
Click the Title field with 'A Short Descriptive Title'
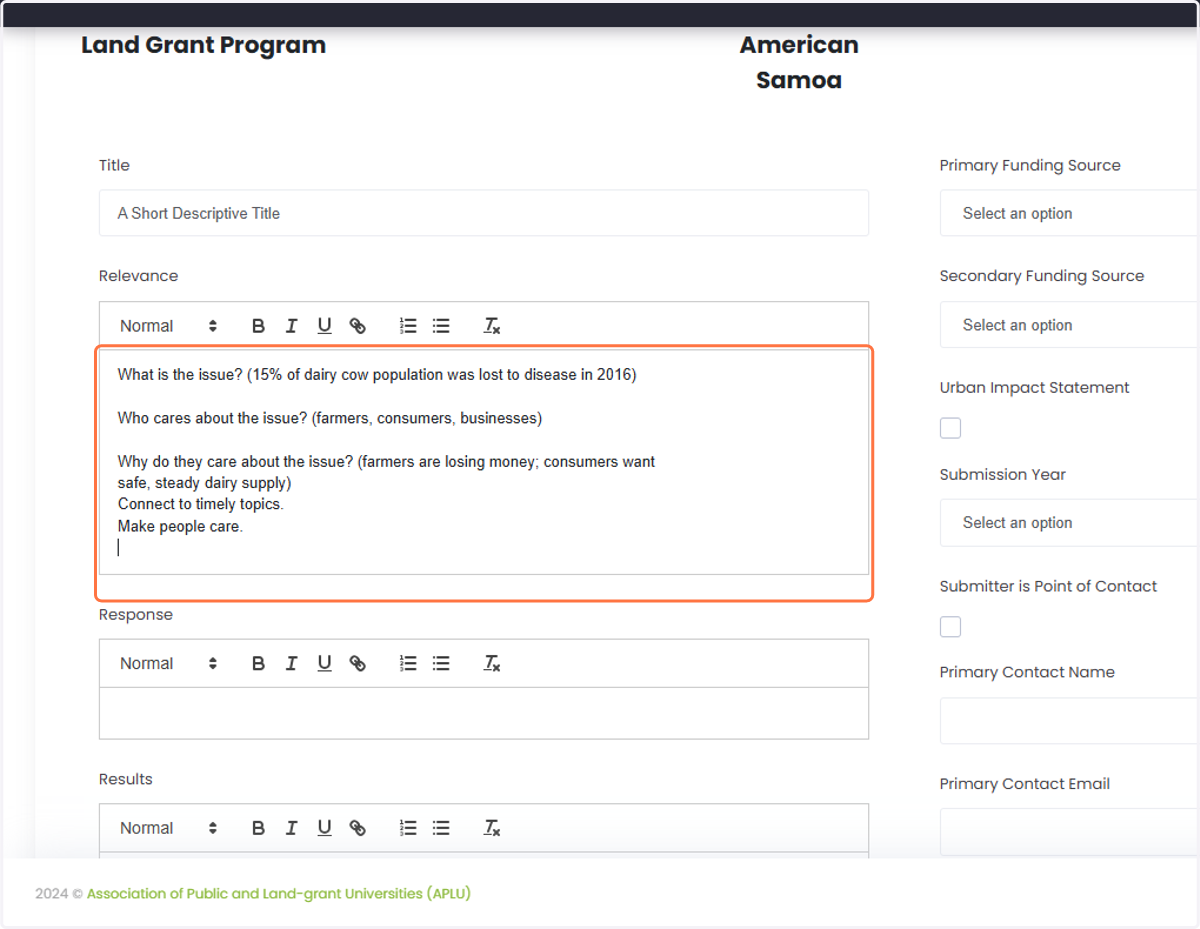[x=484, y=213]
